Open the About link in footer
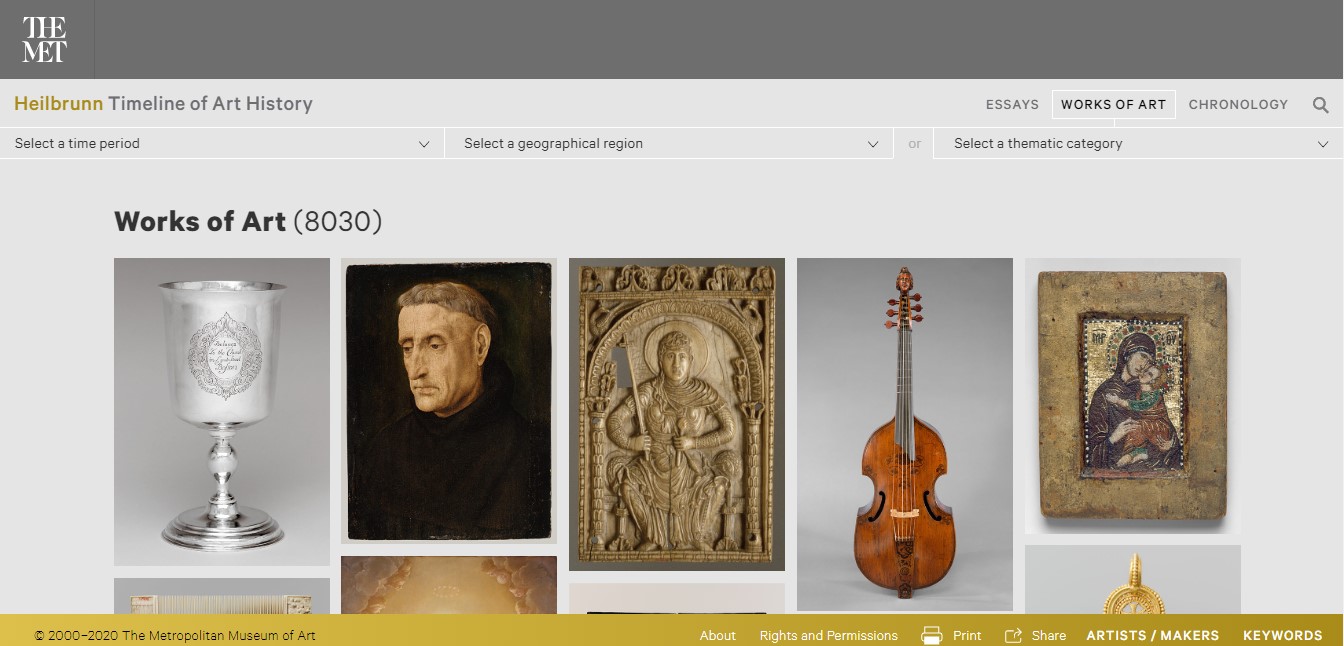The width and height of the screenshot is (1344, 646). coord(717,635)
